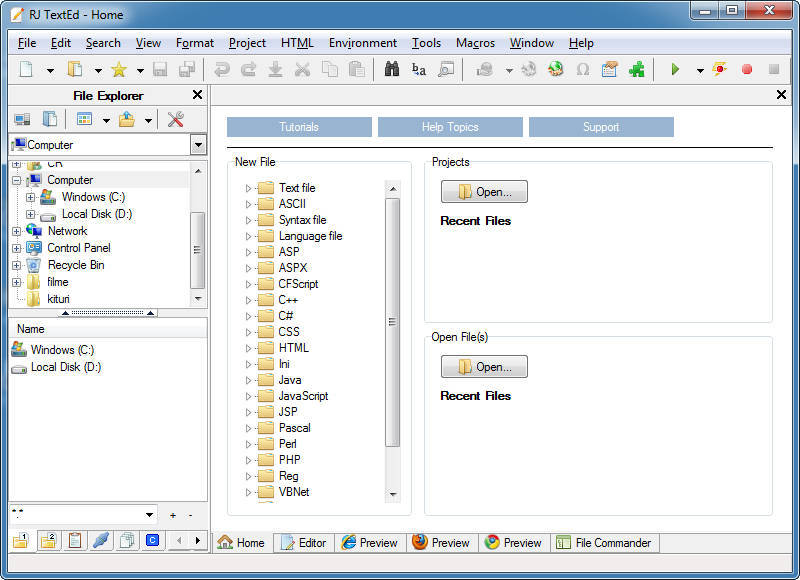Click the Name column header
This screenshot has width=800, height=580.
(108, 329)
